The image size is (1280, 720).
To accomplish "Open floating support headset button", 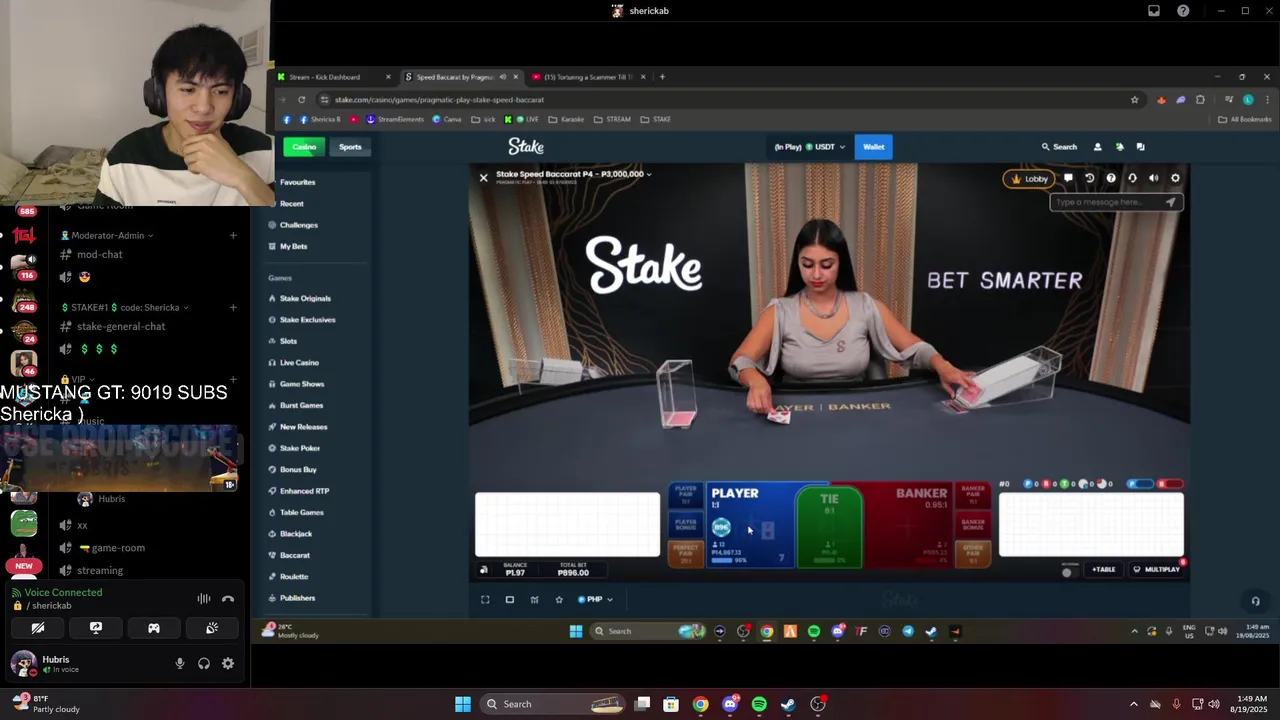I will [1256, 601].
